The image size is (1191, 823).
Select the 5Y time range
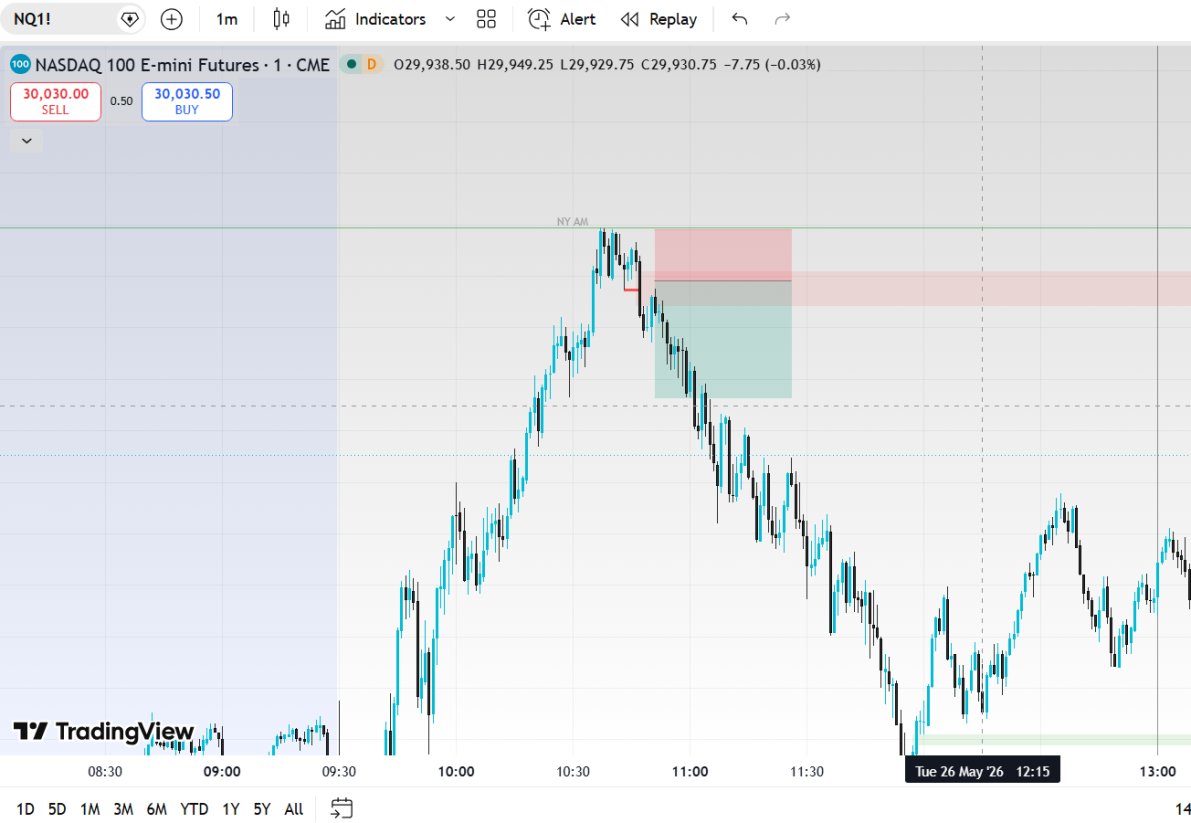pos(262,809)
